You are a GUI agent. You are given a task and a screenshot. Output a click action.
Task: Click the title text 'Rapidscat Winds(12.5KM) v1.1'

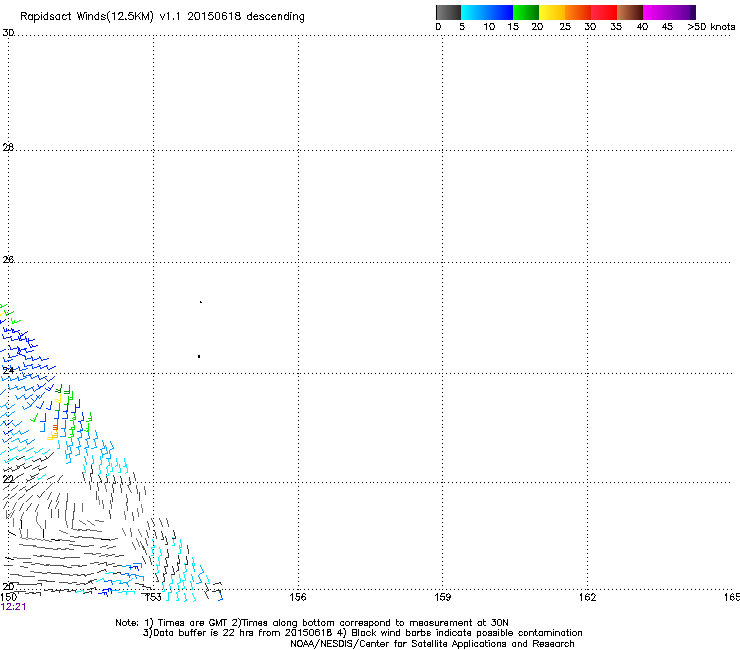pos(101,17)
